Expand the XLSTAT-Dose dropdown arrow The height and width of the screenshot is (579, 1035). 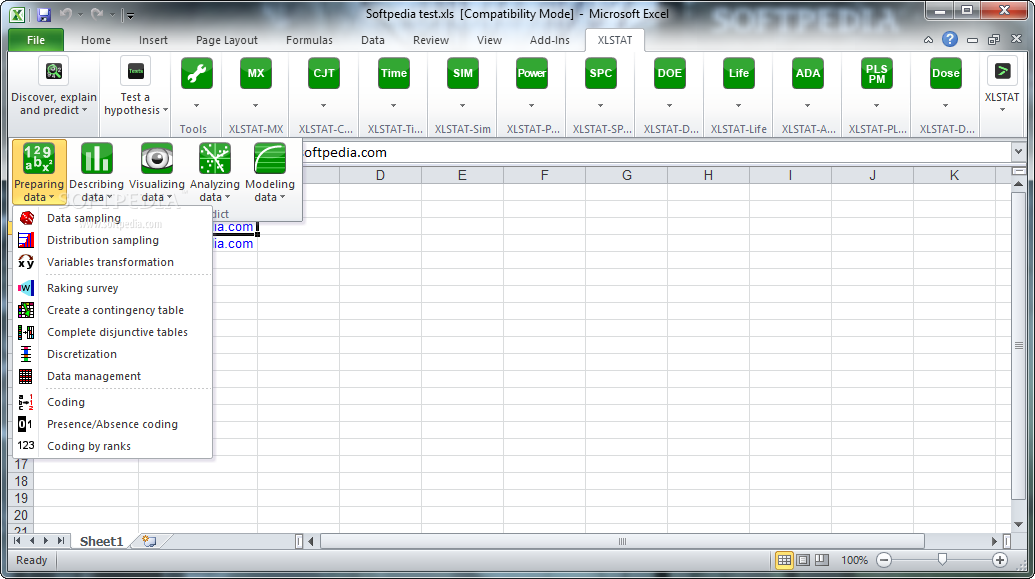coord(945,106)
